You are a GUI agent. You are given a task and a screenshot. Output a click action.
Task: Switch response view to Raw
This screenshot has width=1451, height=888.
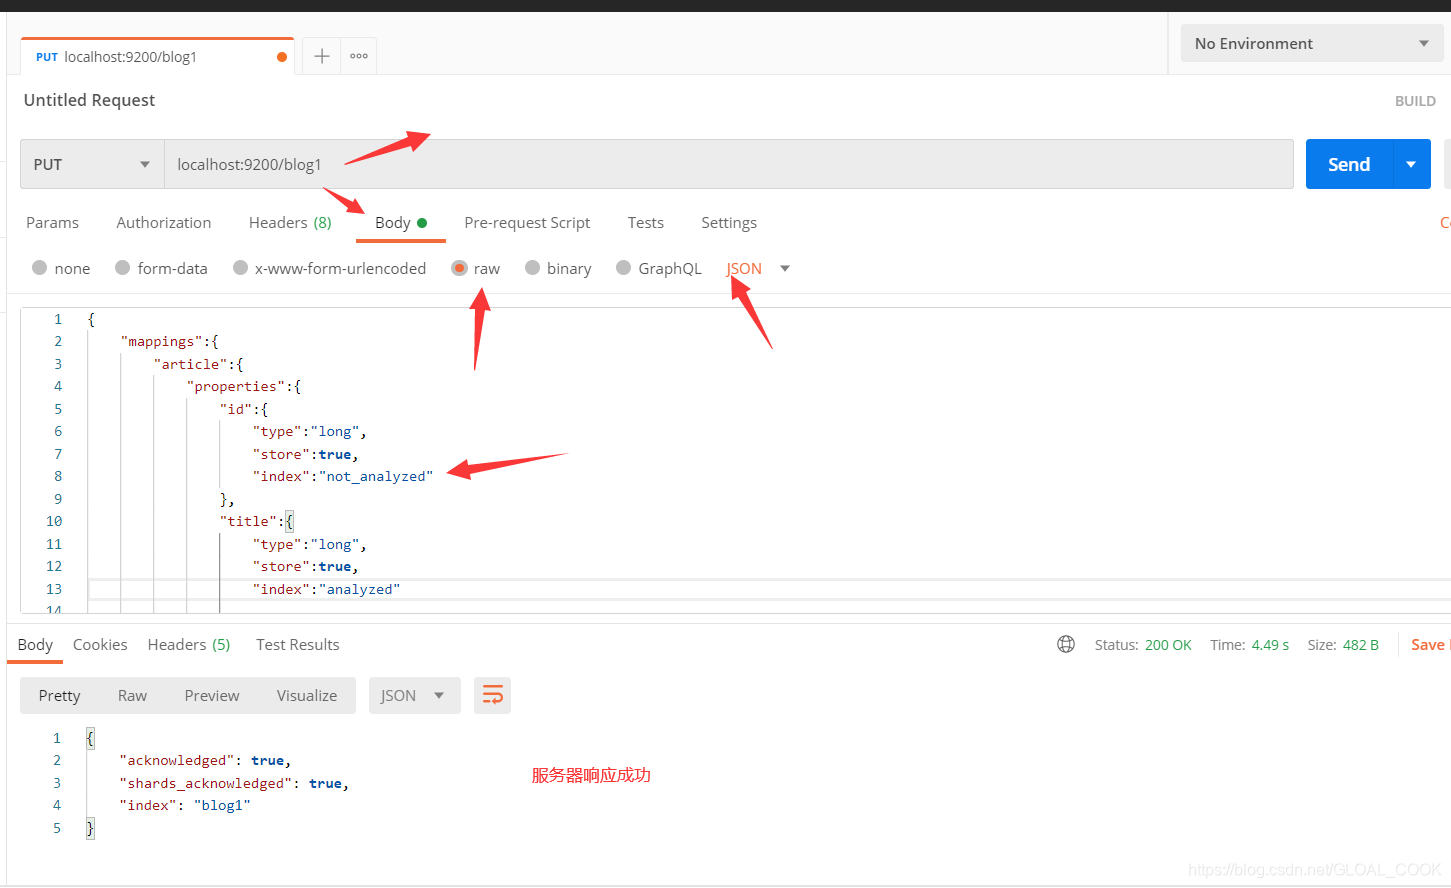pyautogui.click(x=132, y=695)
